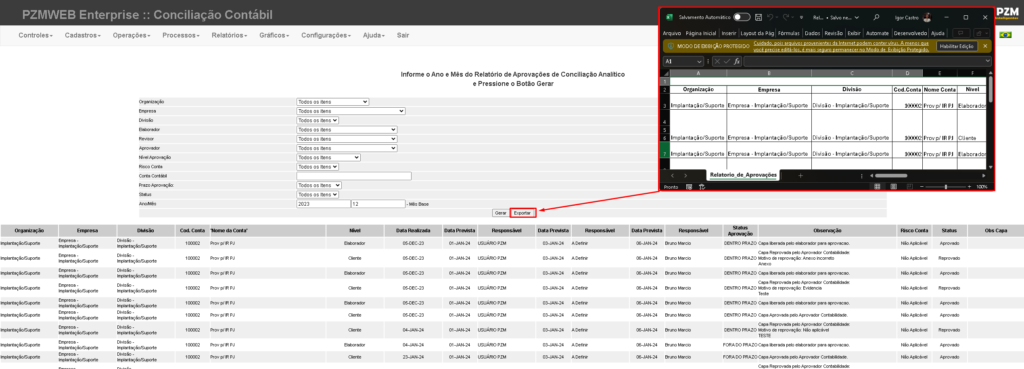1024x369 pixels.
Task: Click the year field showing 2023
Action: coord(323,204)
